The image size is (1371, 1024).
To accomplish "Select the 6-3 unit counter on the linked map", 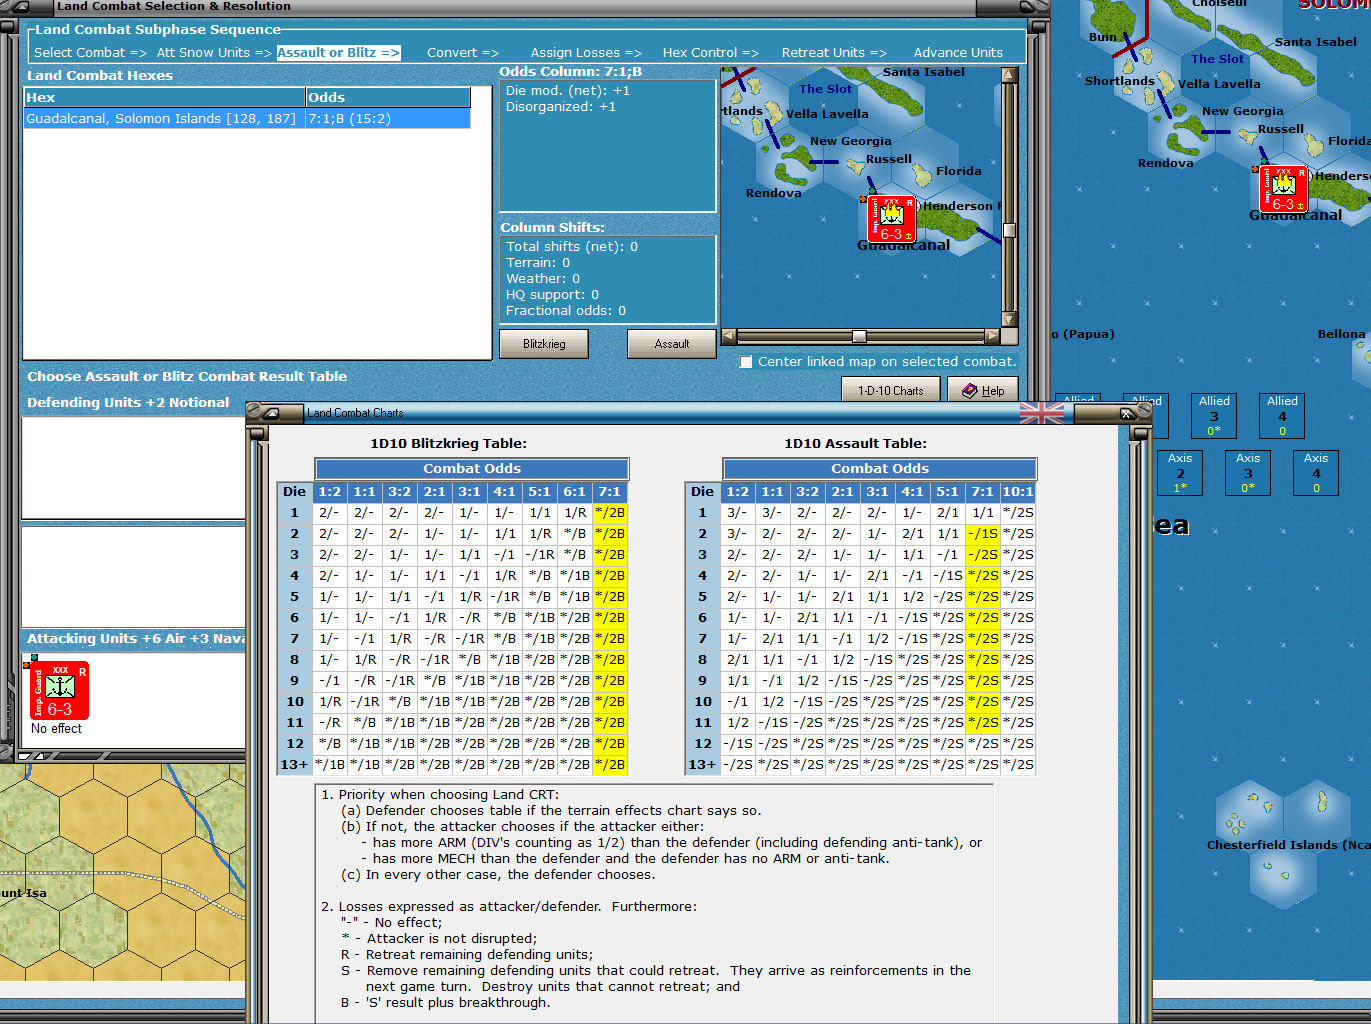I will (892, 219).
